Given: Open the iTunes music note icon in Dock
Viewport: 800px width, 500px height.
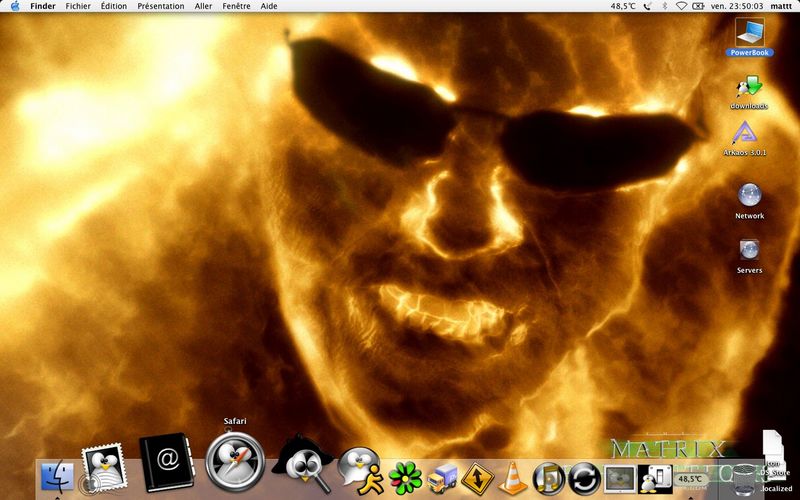Looking at the screenshot, I should tap(548, 478).
